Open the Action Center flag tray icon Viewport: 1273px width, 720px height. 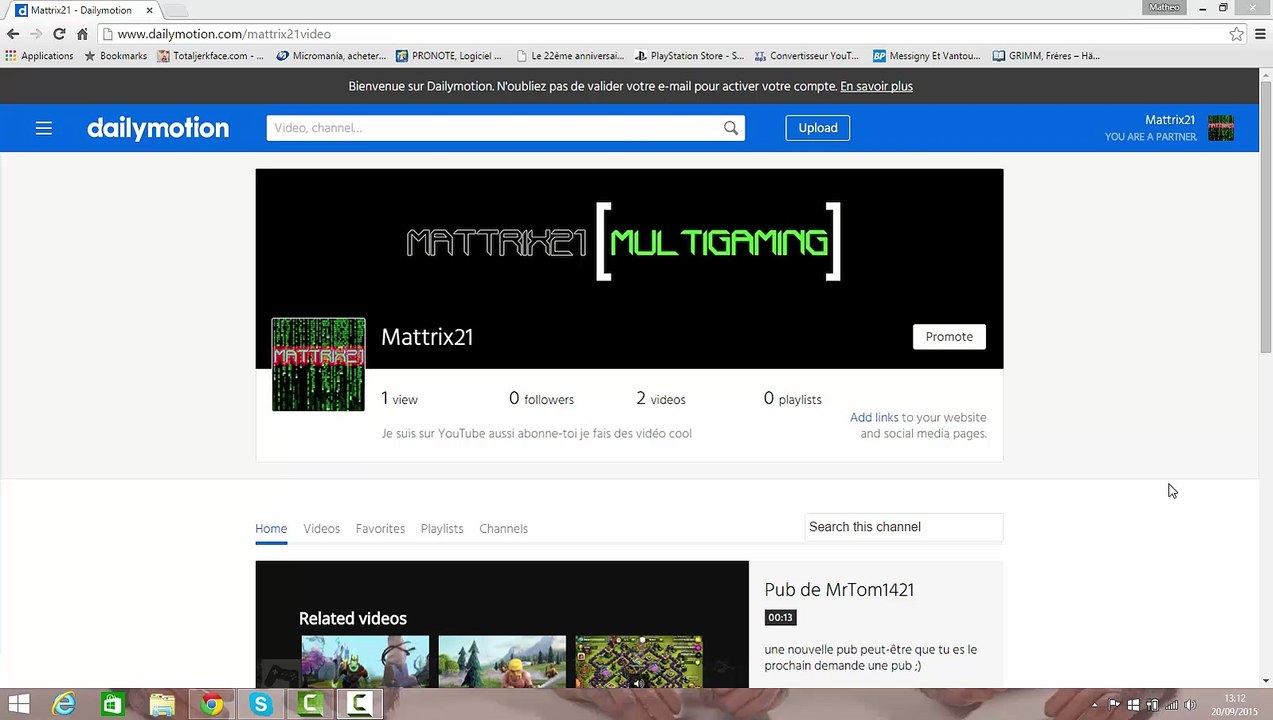pos(1114,705)
